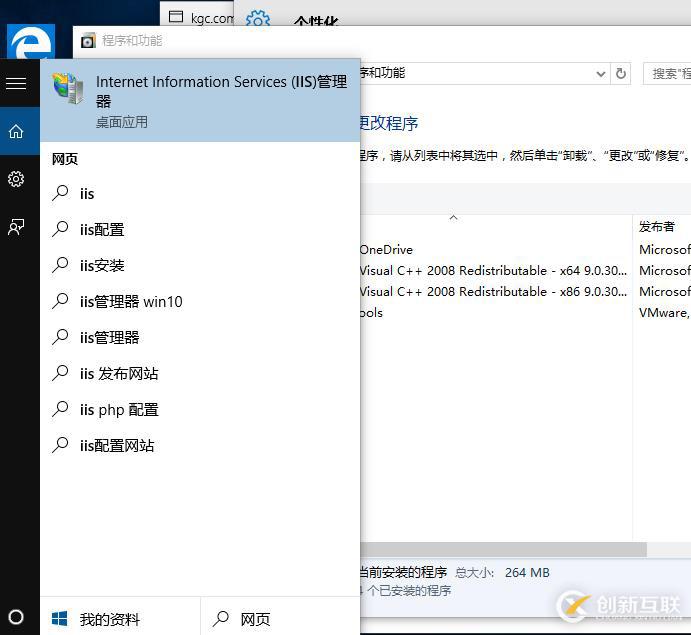Open Microsoft Edge desktop icon
Image resolution: width=691 pixels, height=635 pixels.
[31, 42]
